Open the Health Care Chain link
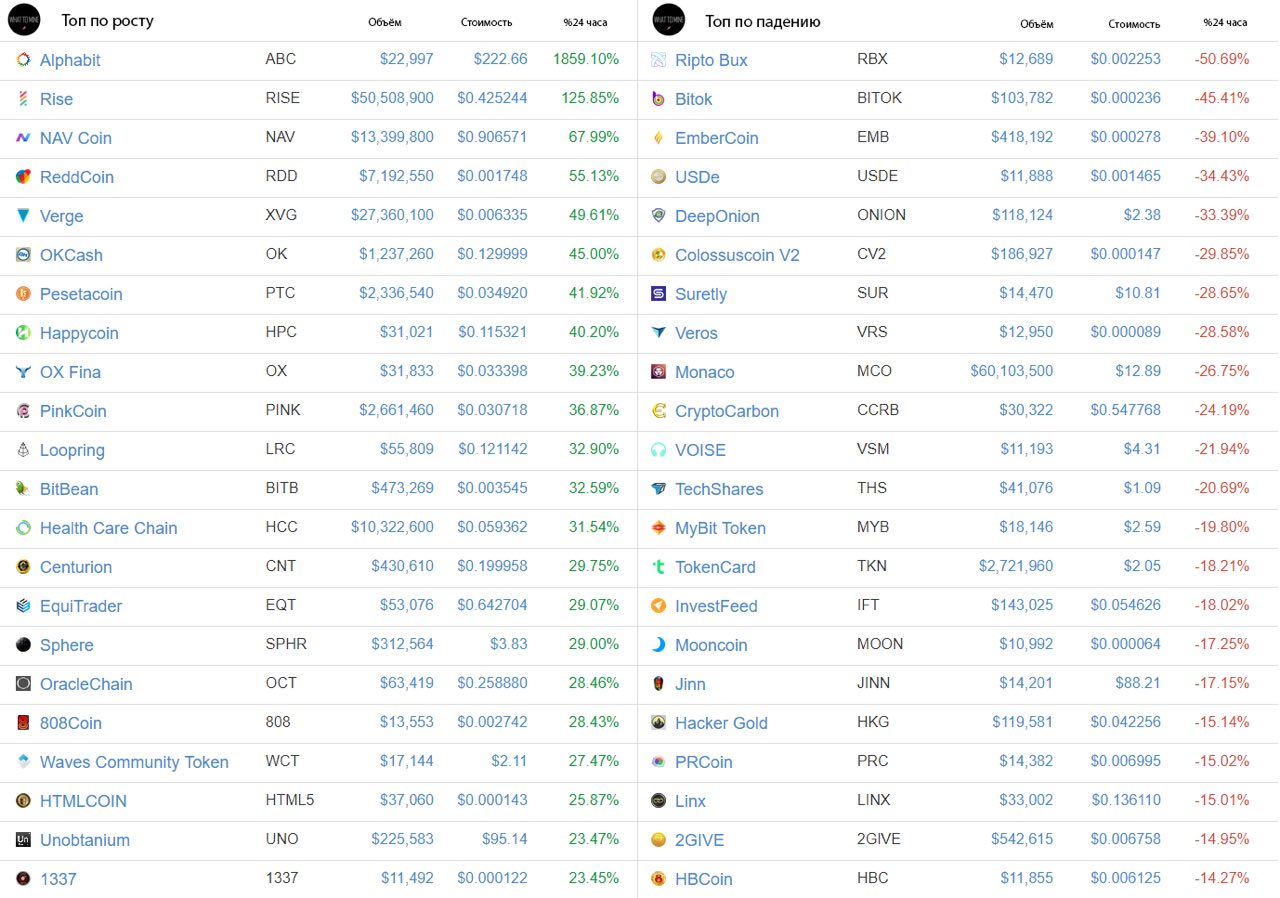 pyautogui.click(x=109, y=528)
